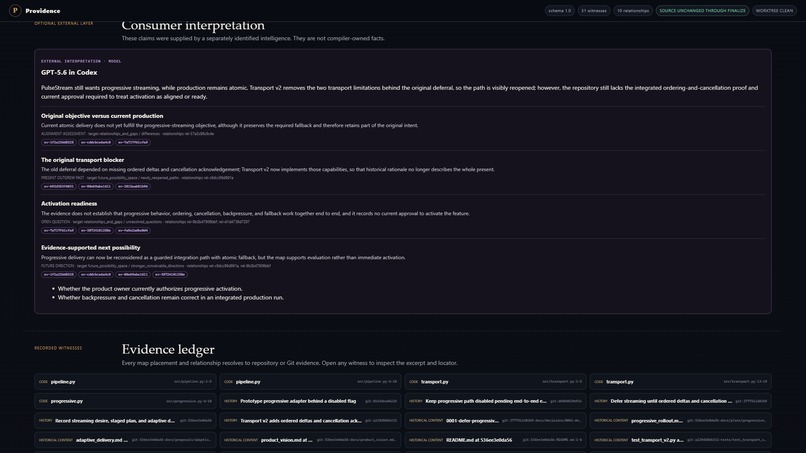Click the Future Direction metadata line
The image size is (806, 453).
(x=156, y=266)
